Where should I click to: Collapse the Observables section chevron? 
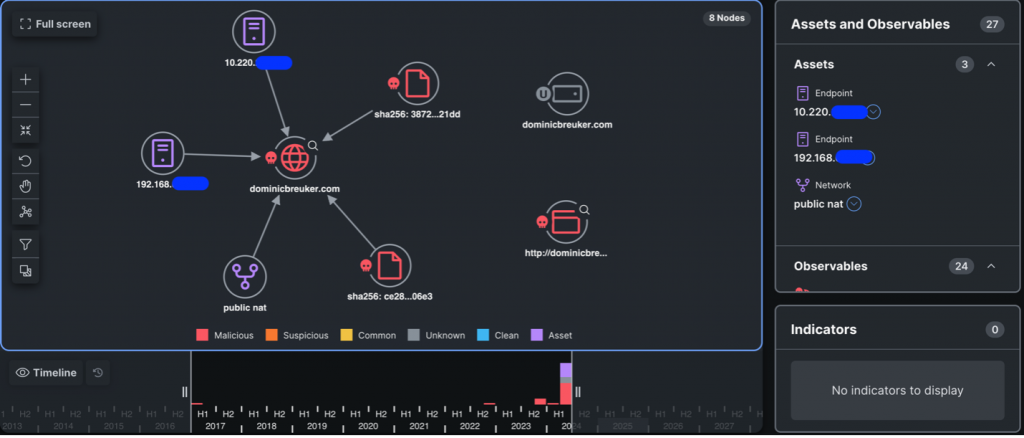(991, 266)
